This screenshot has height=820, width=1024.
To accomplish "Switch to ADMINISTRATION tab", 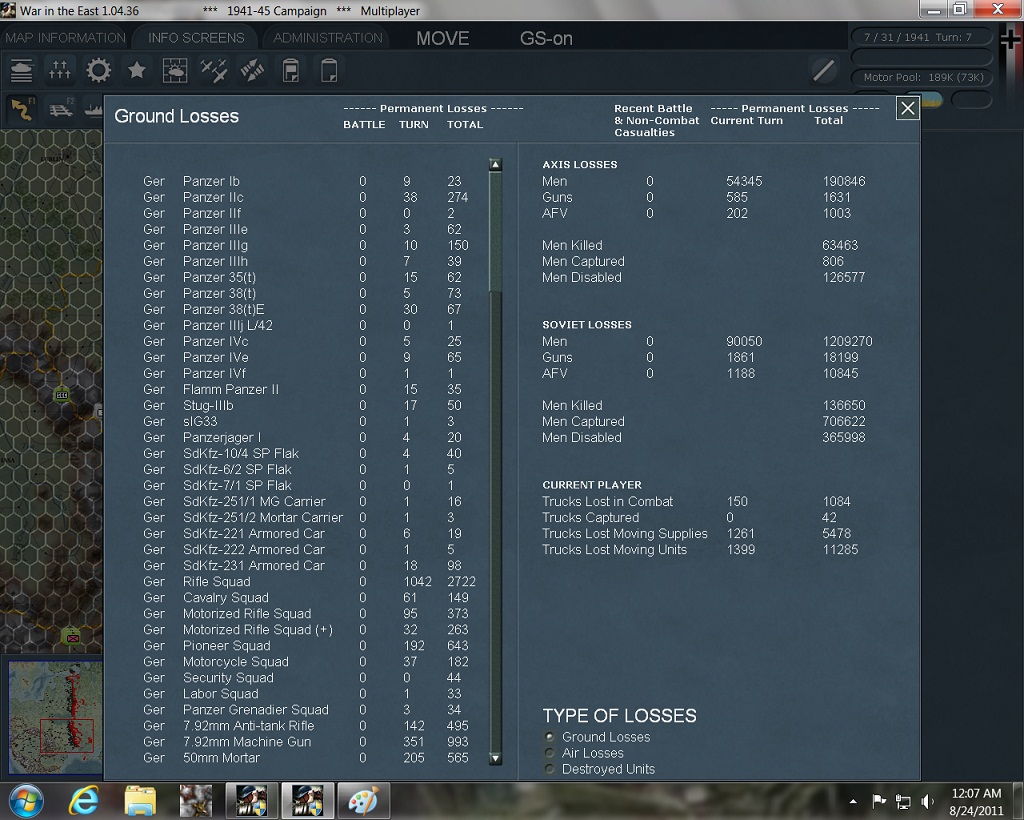I will click(x=328, y=38).
